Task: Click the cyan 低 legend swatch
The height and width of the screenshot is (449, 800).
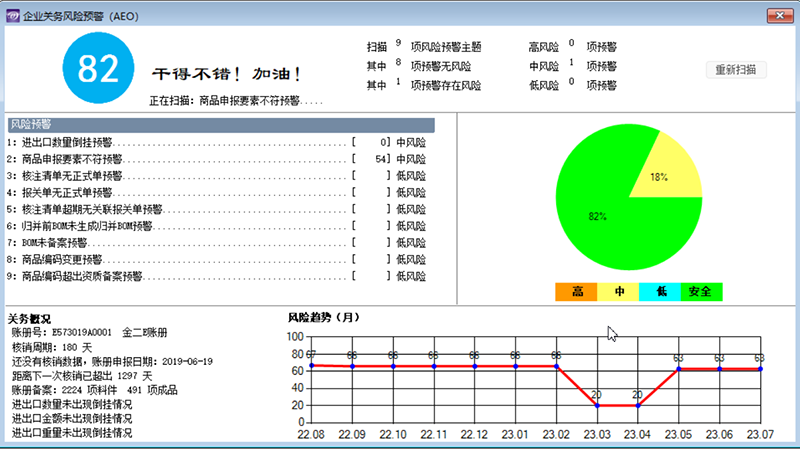Action: pyautogui.click(x=660, y=292)
